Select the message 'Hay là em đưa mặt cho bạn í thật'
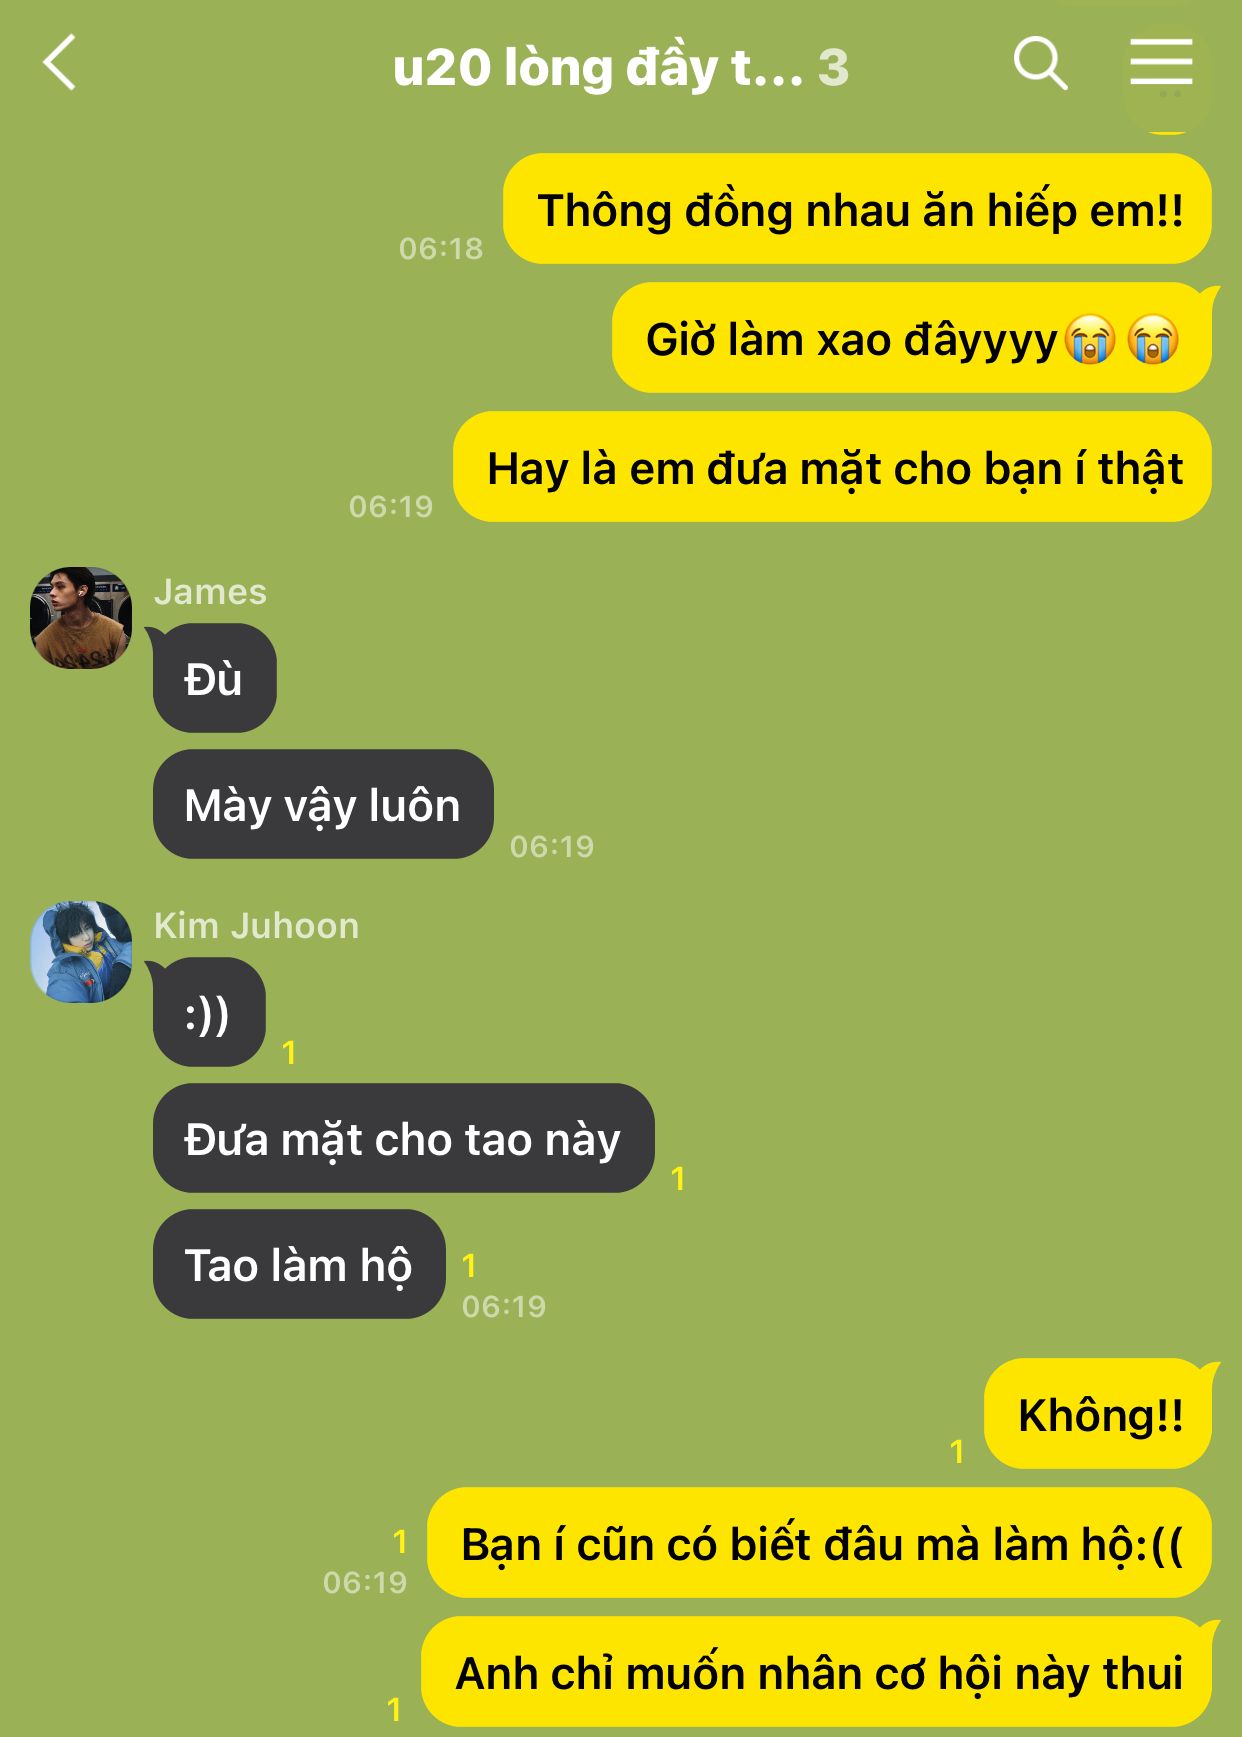Screen dimensions: 1242x1737 click(832, 467)
